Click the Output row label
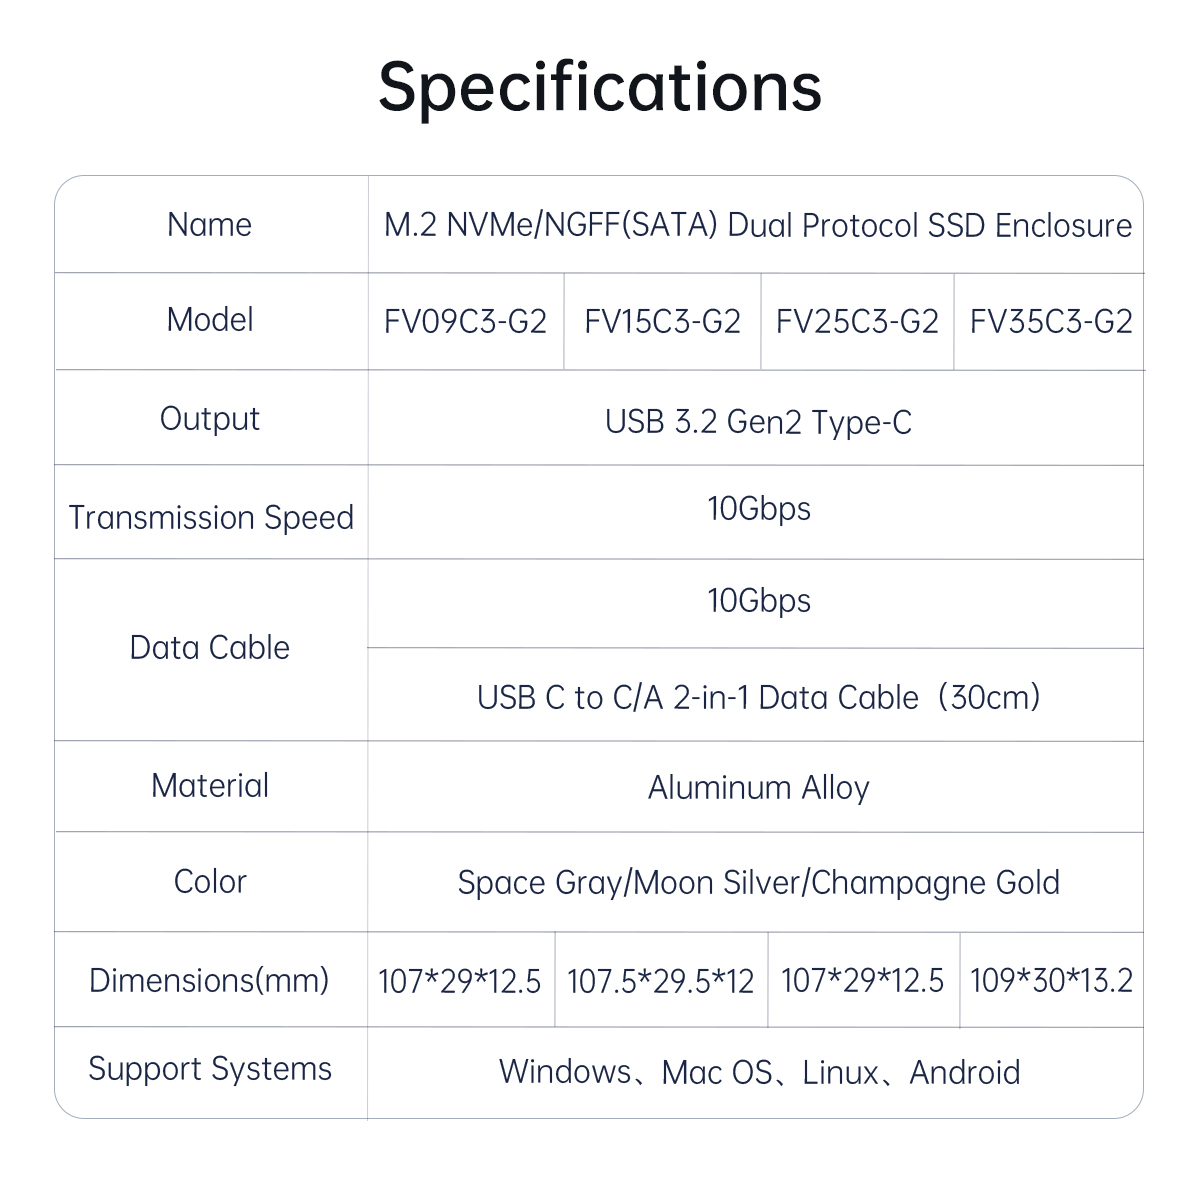Screen dimensions: 1200x1200 click(210, 419)
